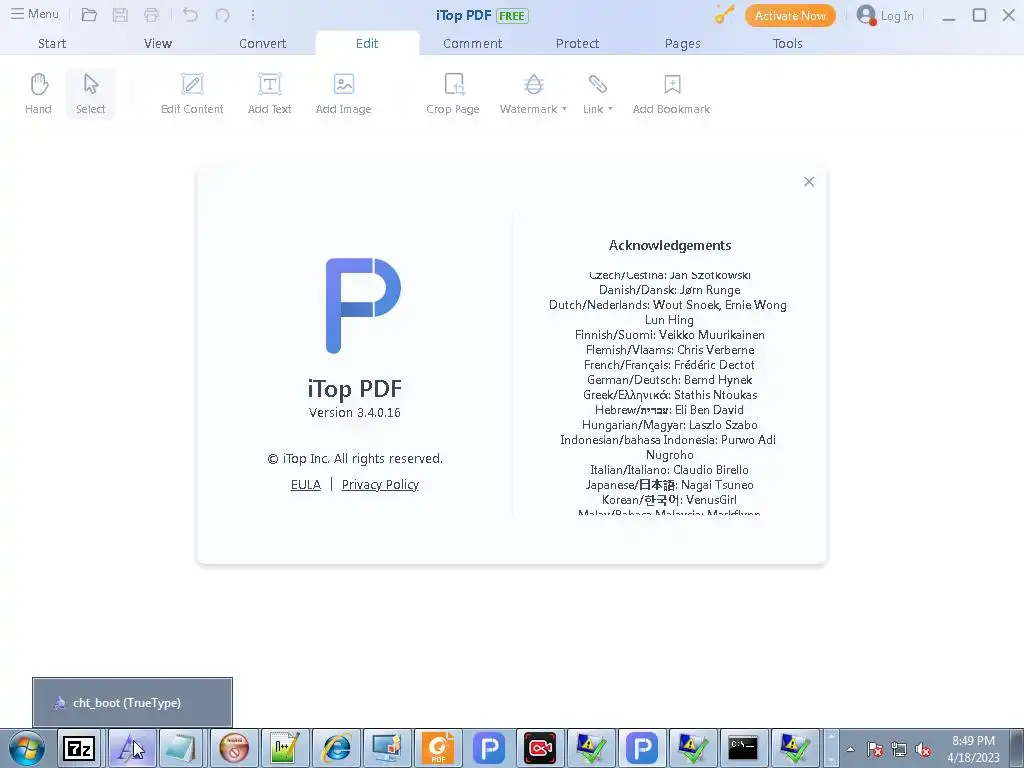Click the Action Center flag tray icon
This screenshot has width=1024, height=768.
tap(875, 750)
